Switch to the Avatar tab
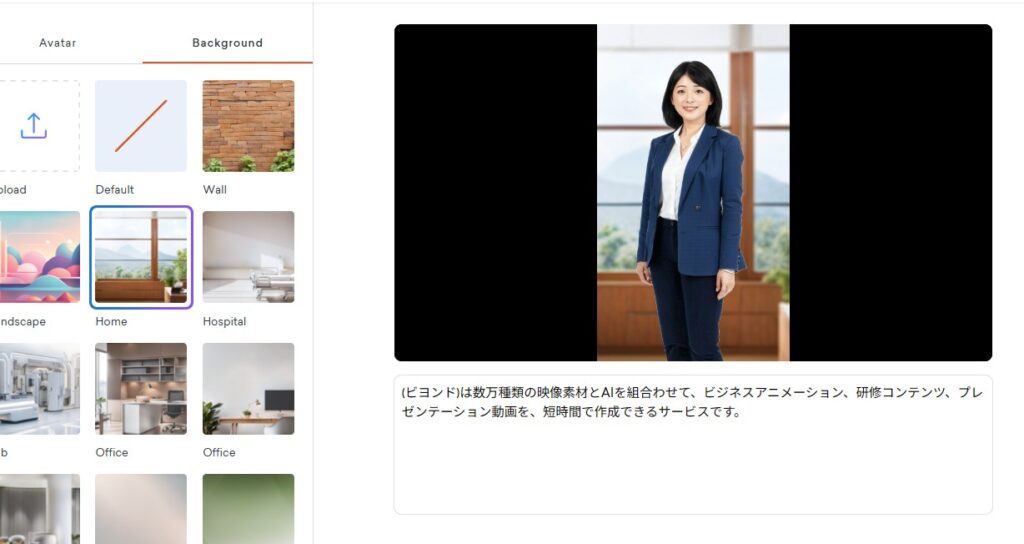This screenshot has width=1024, height=544. tap(57, 43)
